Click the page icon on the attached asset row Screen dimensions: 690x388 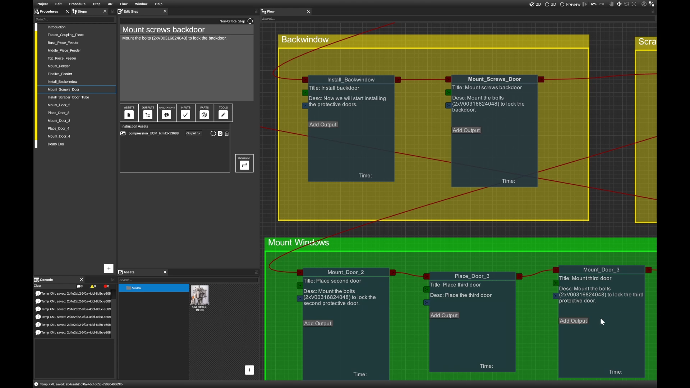(220, 133)
